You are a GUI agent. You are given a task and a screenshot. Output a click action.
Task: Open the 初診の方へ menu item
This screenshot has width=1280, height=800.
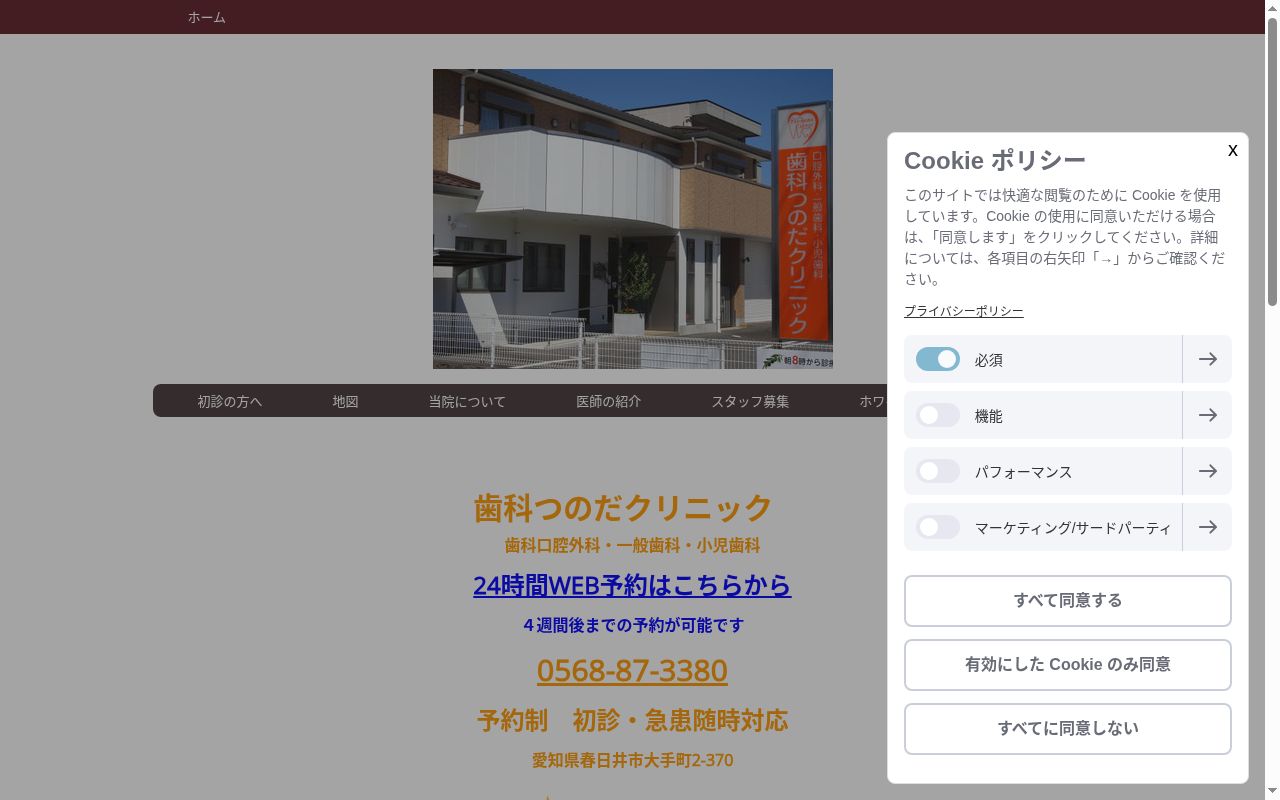click(x=229, y=401)
